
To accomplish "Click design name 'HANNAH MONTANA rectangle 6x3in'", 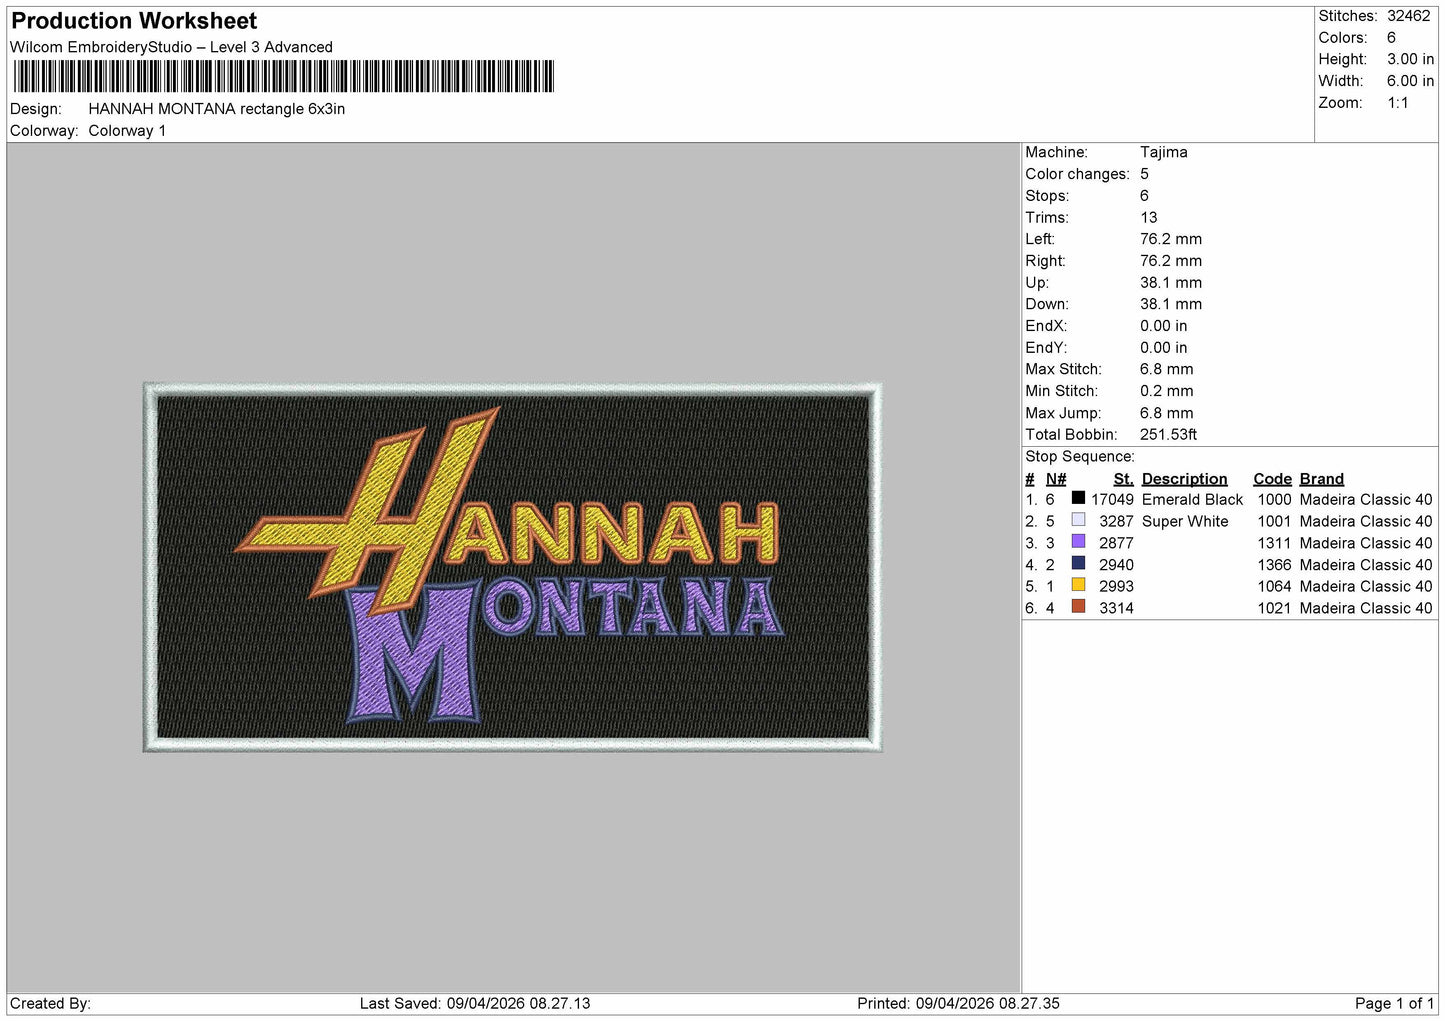I will tap(217, 109).
